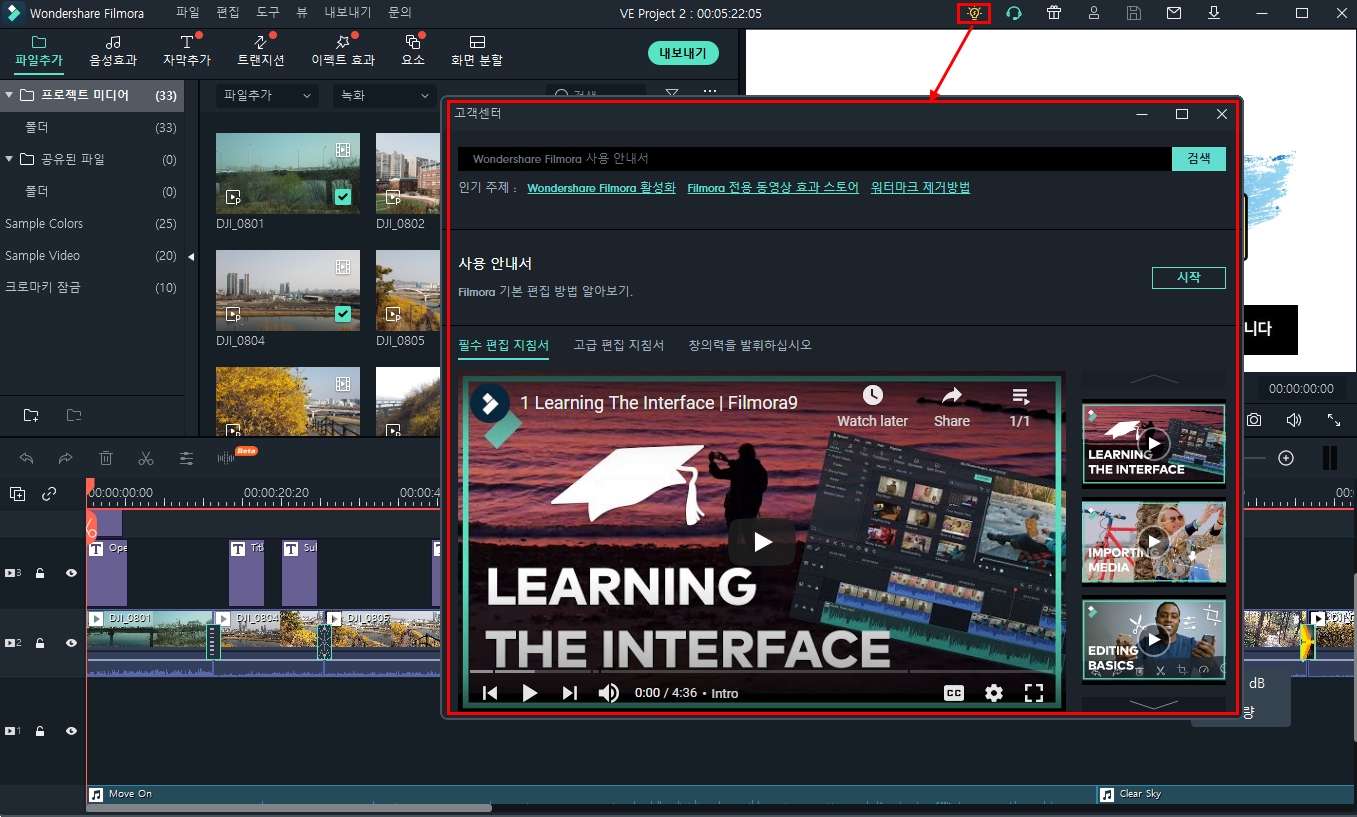Click the trash delete icon
Image resolution: width=1357 pixels, height=817 pixels.
[106, 458]
